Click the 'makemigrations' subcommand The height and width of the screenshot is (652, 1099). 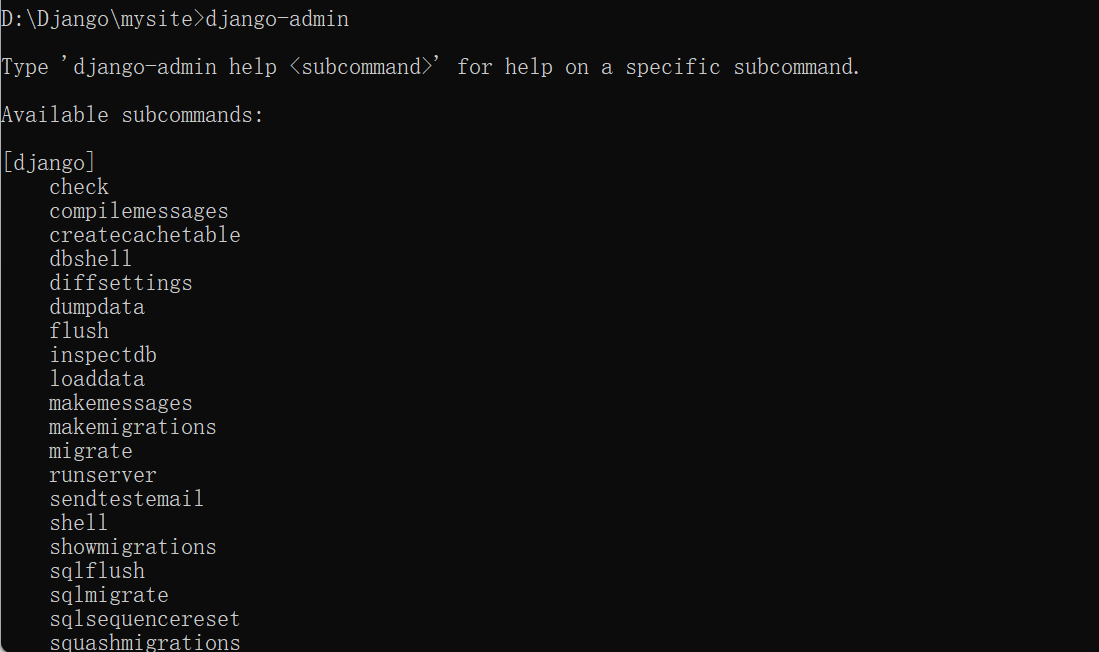coord(133,427)
